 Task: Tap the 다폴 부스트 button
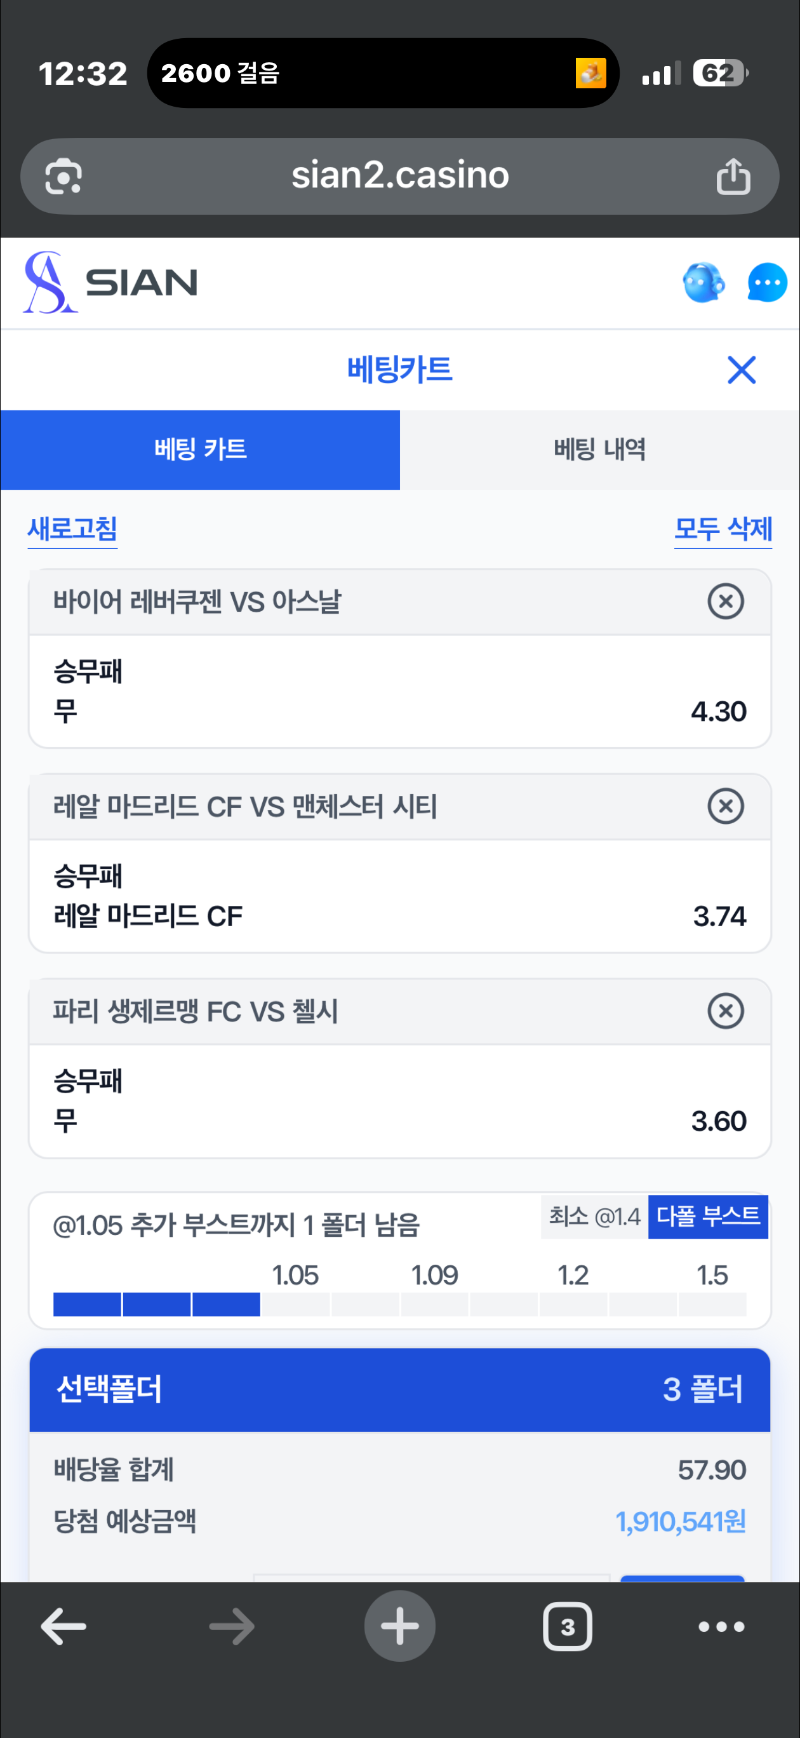tap(708, 1216)
